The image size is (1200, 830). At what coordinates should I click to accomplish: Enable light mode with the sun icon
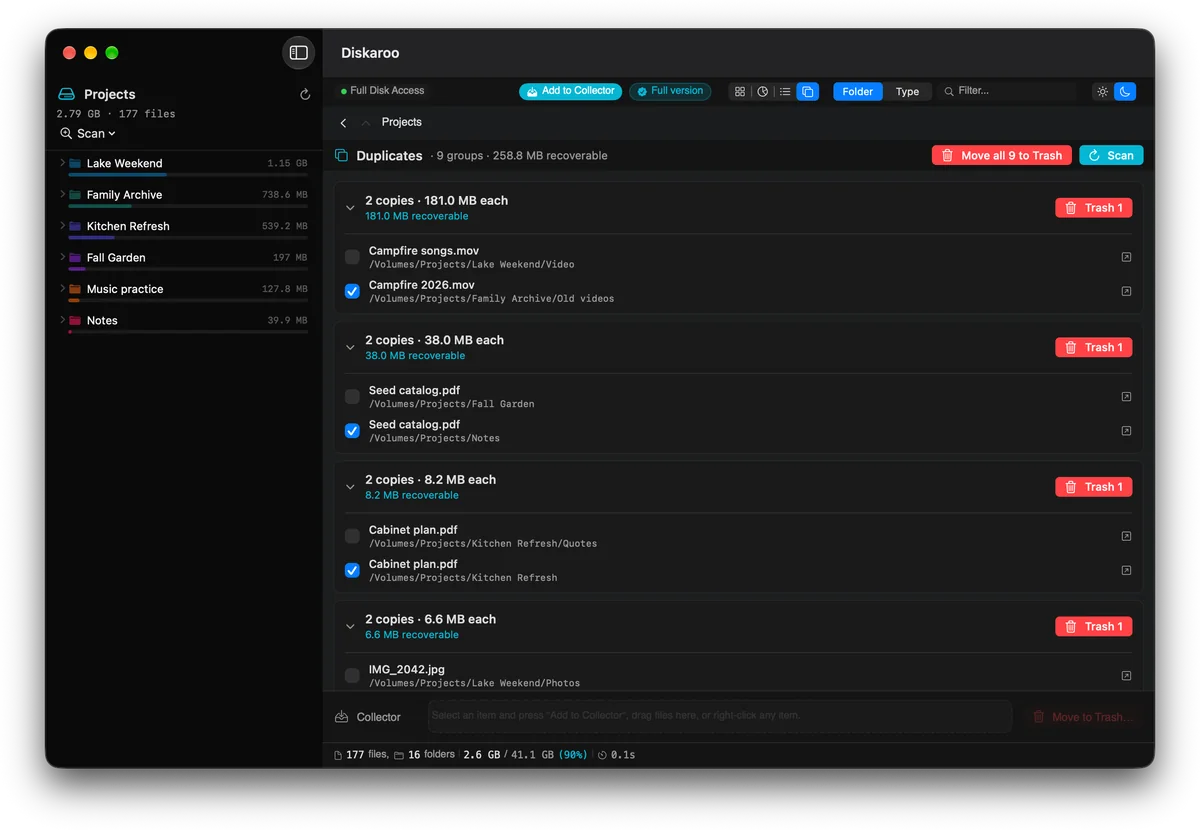[1102, 91]
